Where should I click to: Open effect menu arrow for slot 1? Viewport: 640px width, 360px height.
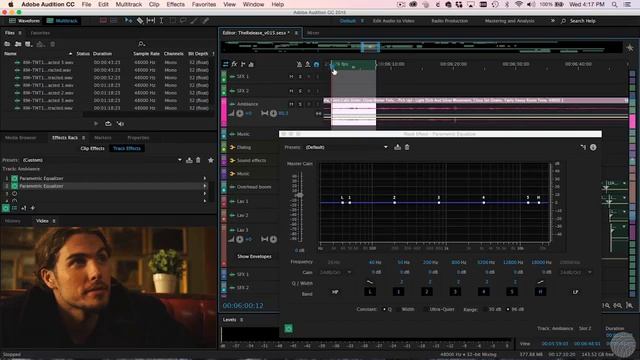(x=204, y=178)
